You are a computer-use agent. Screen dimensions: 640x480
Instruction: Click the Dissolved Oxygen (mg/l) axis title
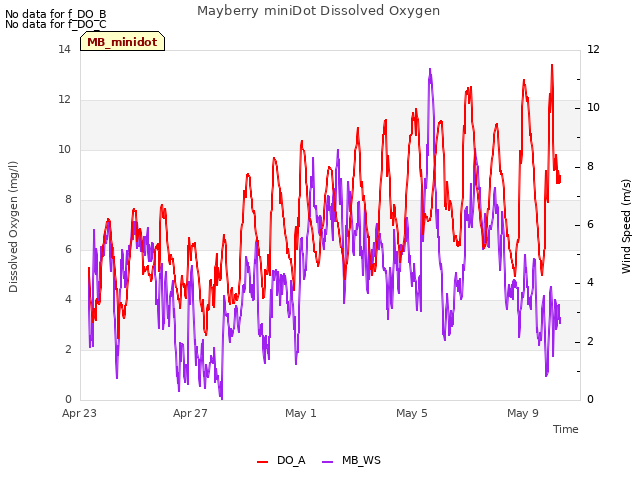[x=13, y=227]
